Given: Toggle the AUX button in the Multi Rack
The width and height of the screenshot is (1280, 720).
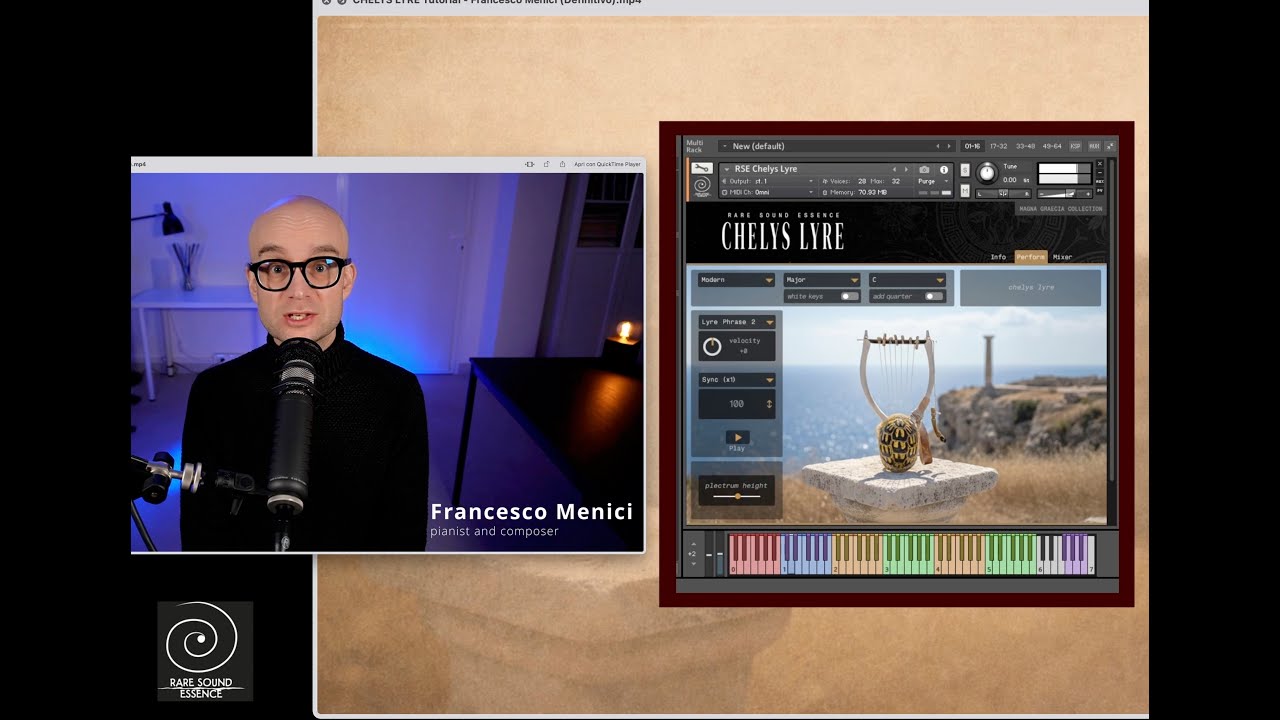Looking at the screenshot, I should tap(1094, 146).
